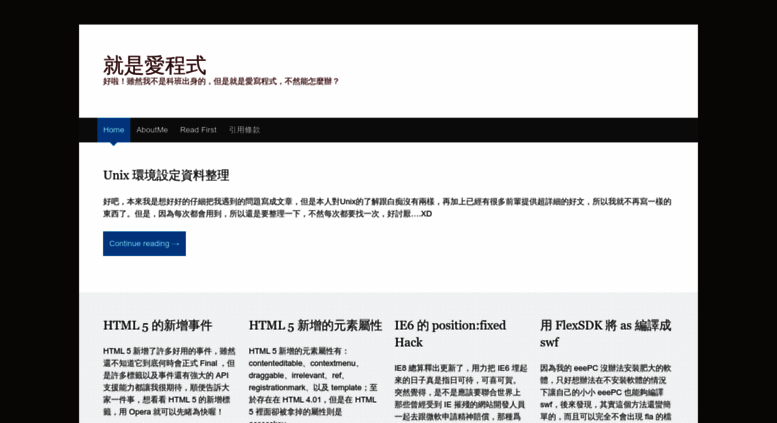Open the HTML 5 的新增事件 article
777x423 pixels.
[x=158, y=325]
